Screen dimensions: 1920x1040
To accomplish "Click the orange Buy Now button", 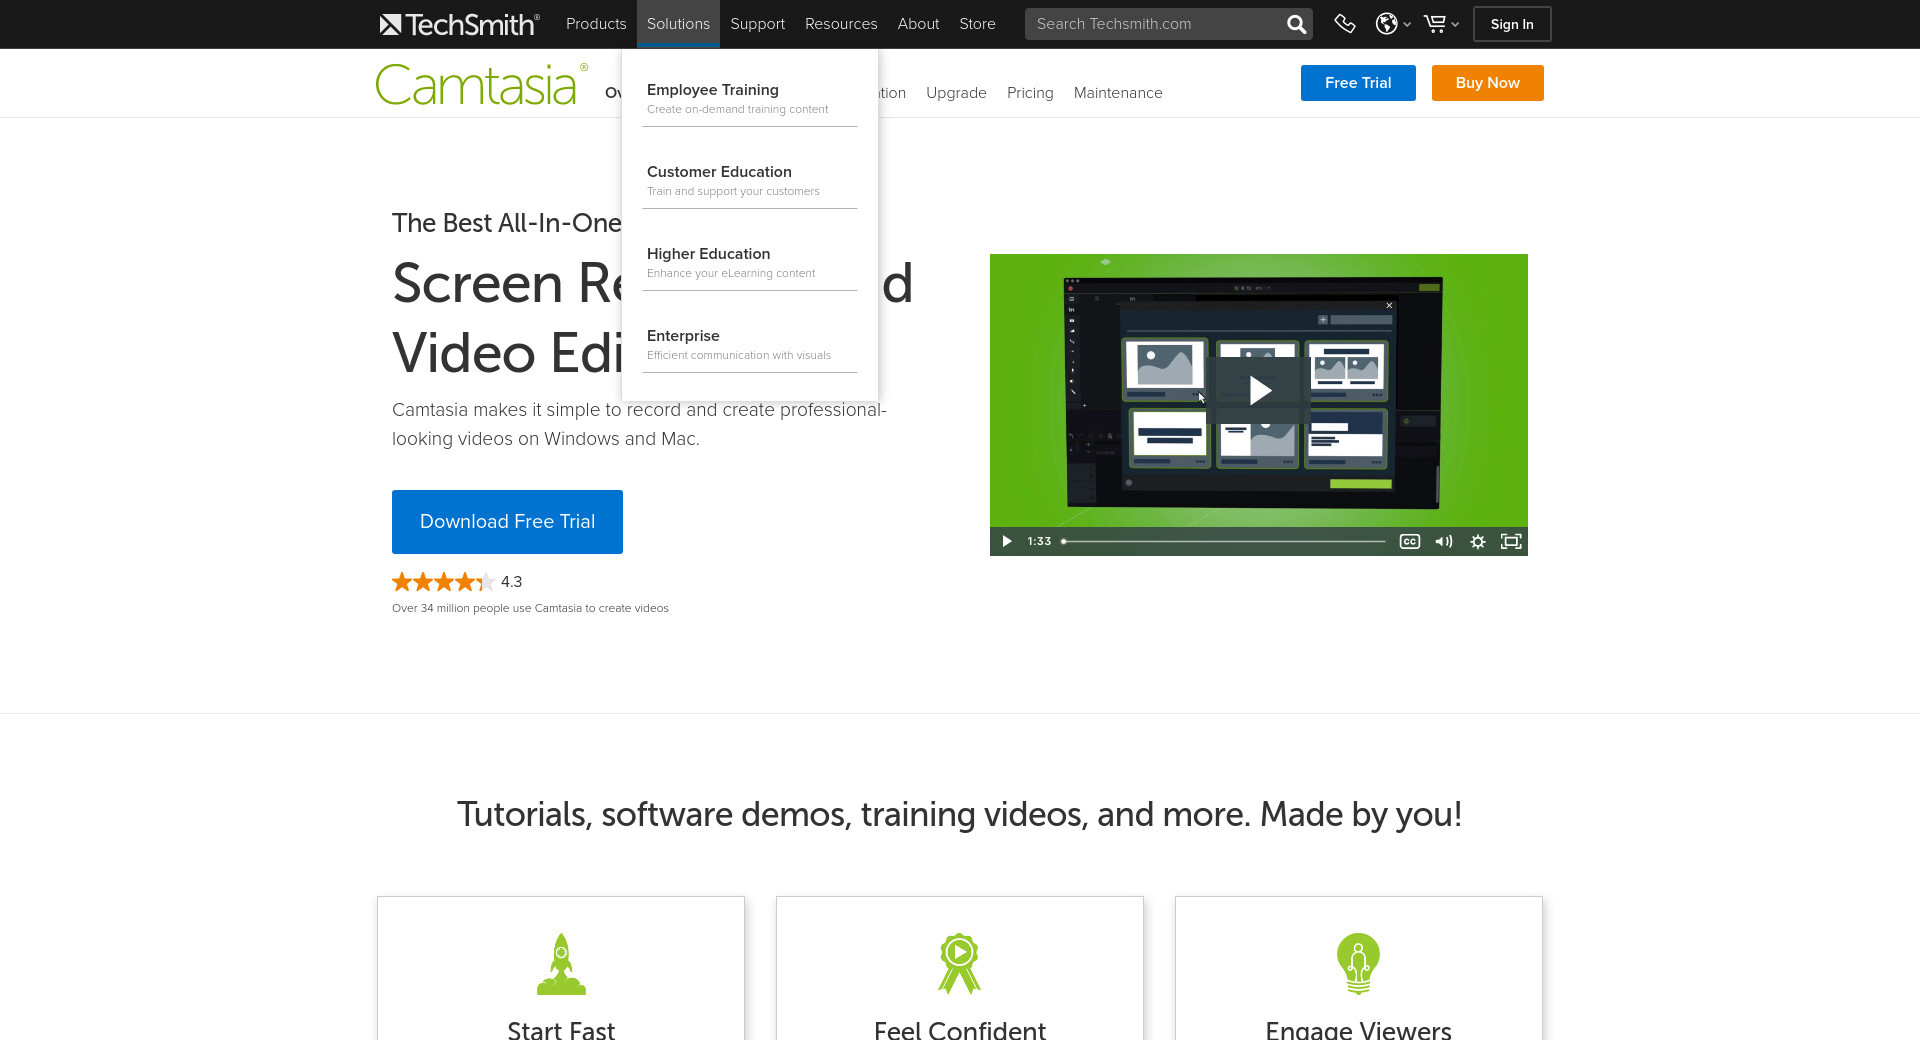I will point(1487,83).
